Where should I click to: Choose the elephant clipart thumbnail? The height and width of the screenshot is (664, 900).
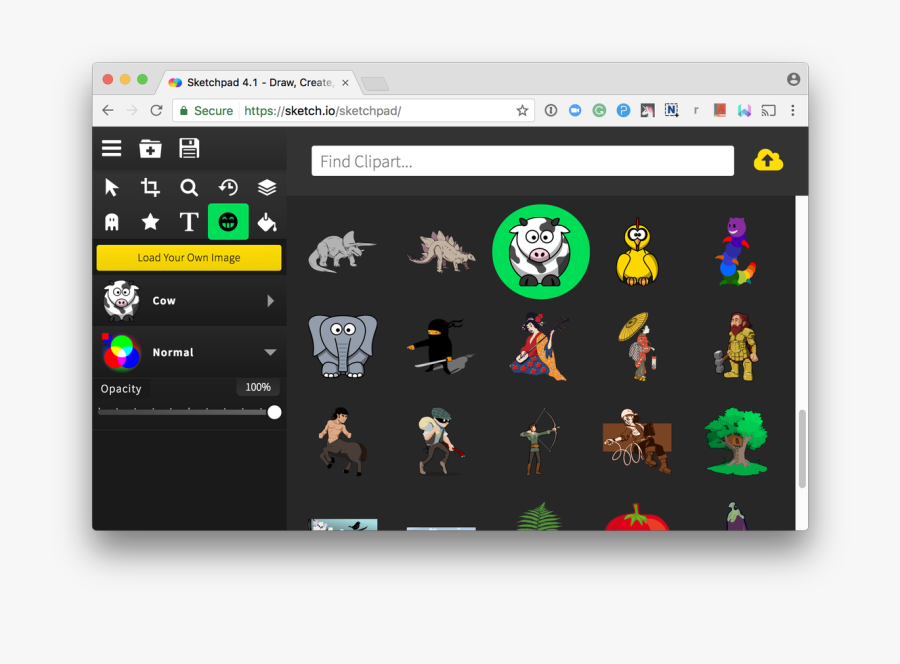pos(342,346)
